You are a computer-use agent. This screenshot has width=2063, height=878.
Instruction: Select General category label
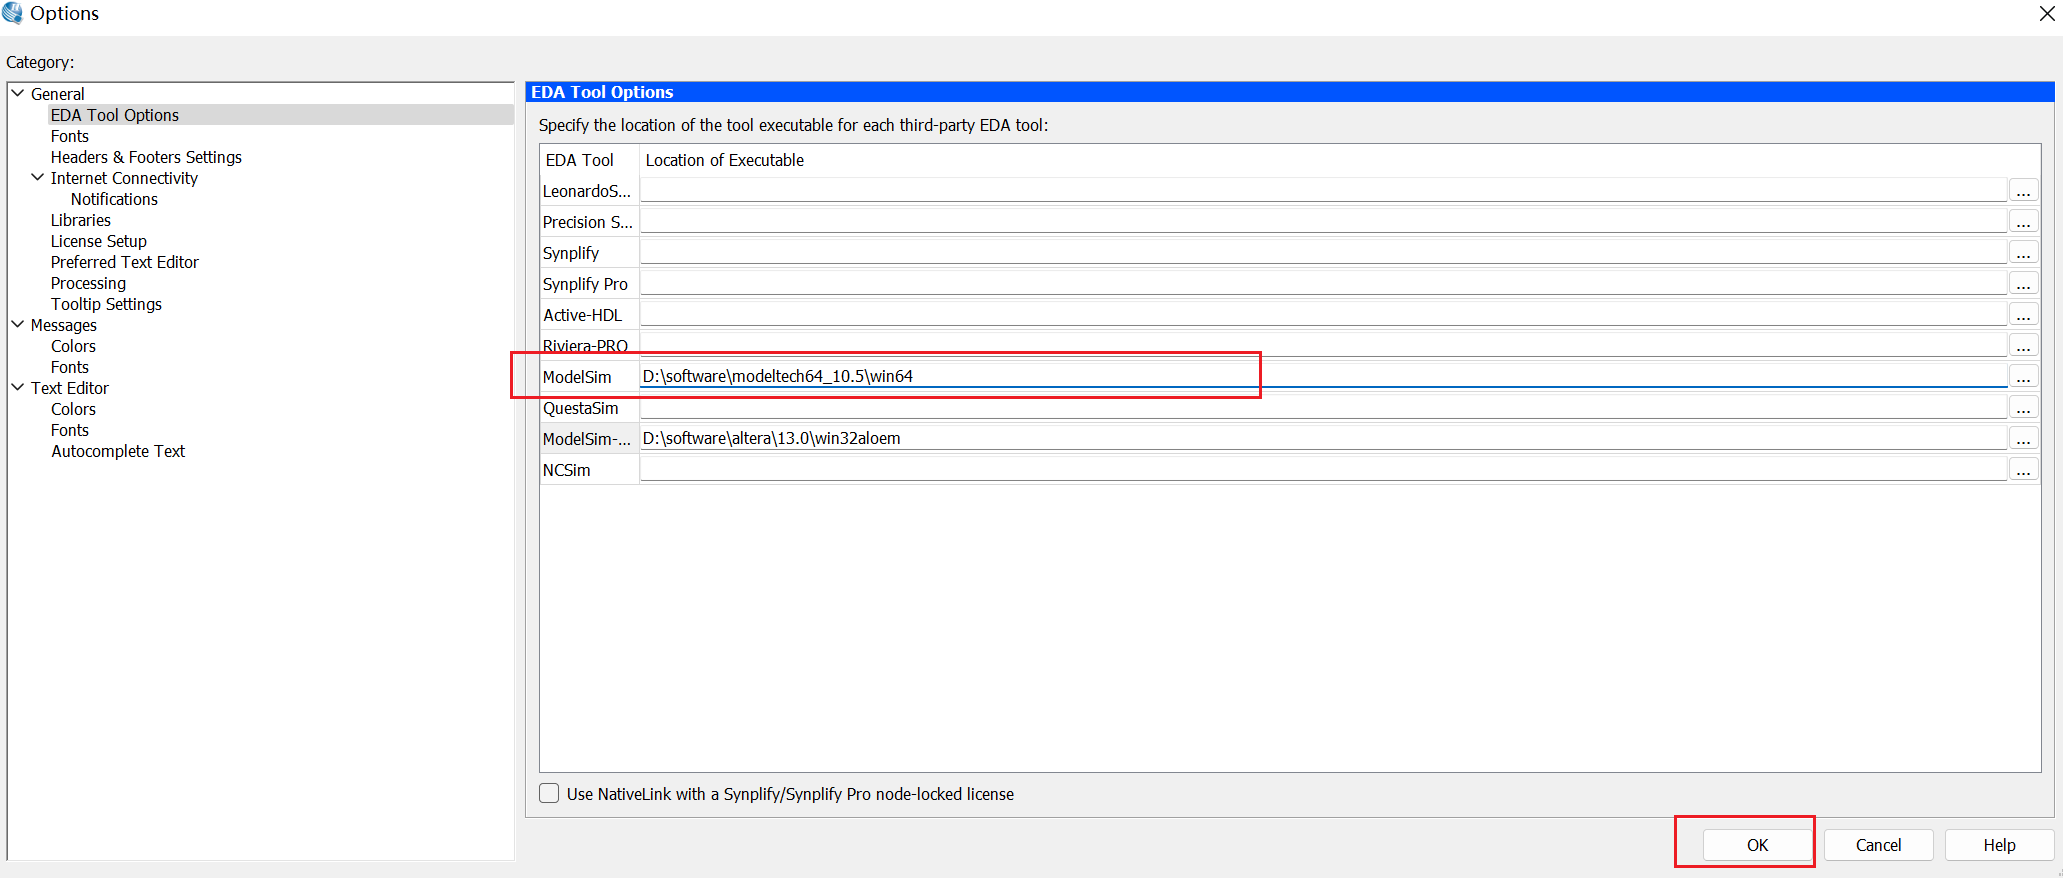(58, 94)
